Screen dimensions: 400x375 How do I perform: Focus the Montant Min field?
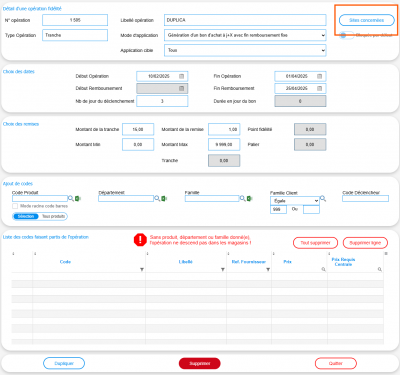pyautogui.click(x=138, y=144)
